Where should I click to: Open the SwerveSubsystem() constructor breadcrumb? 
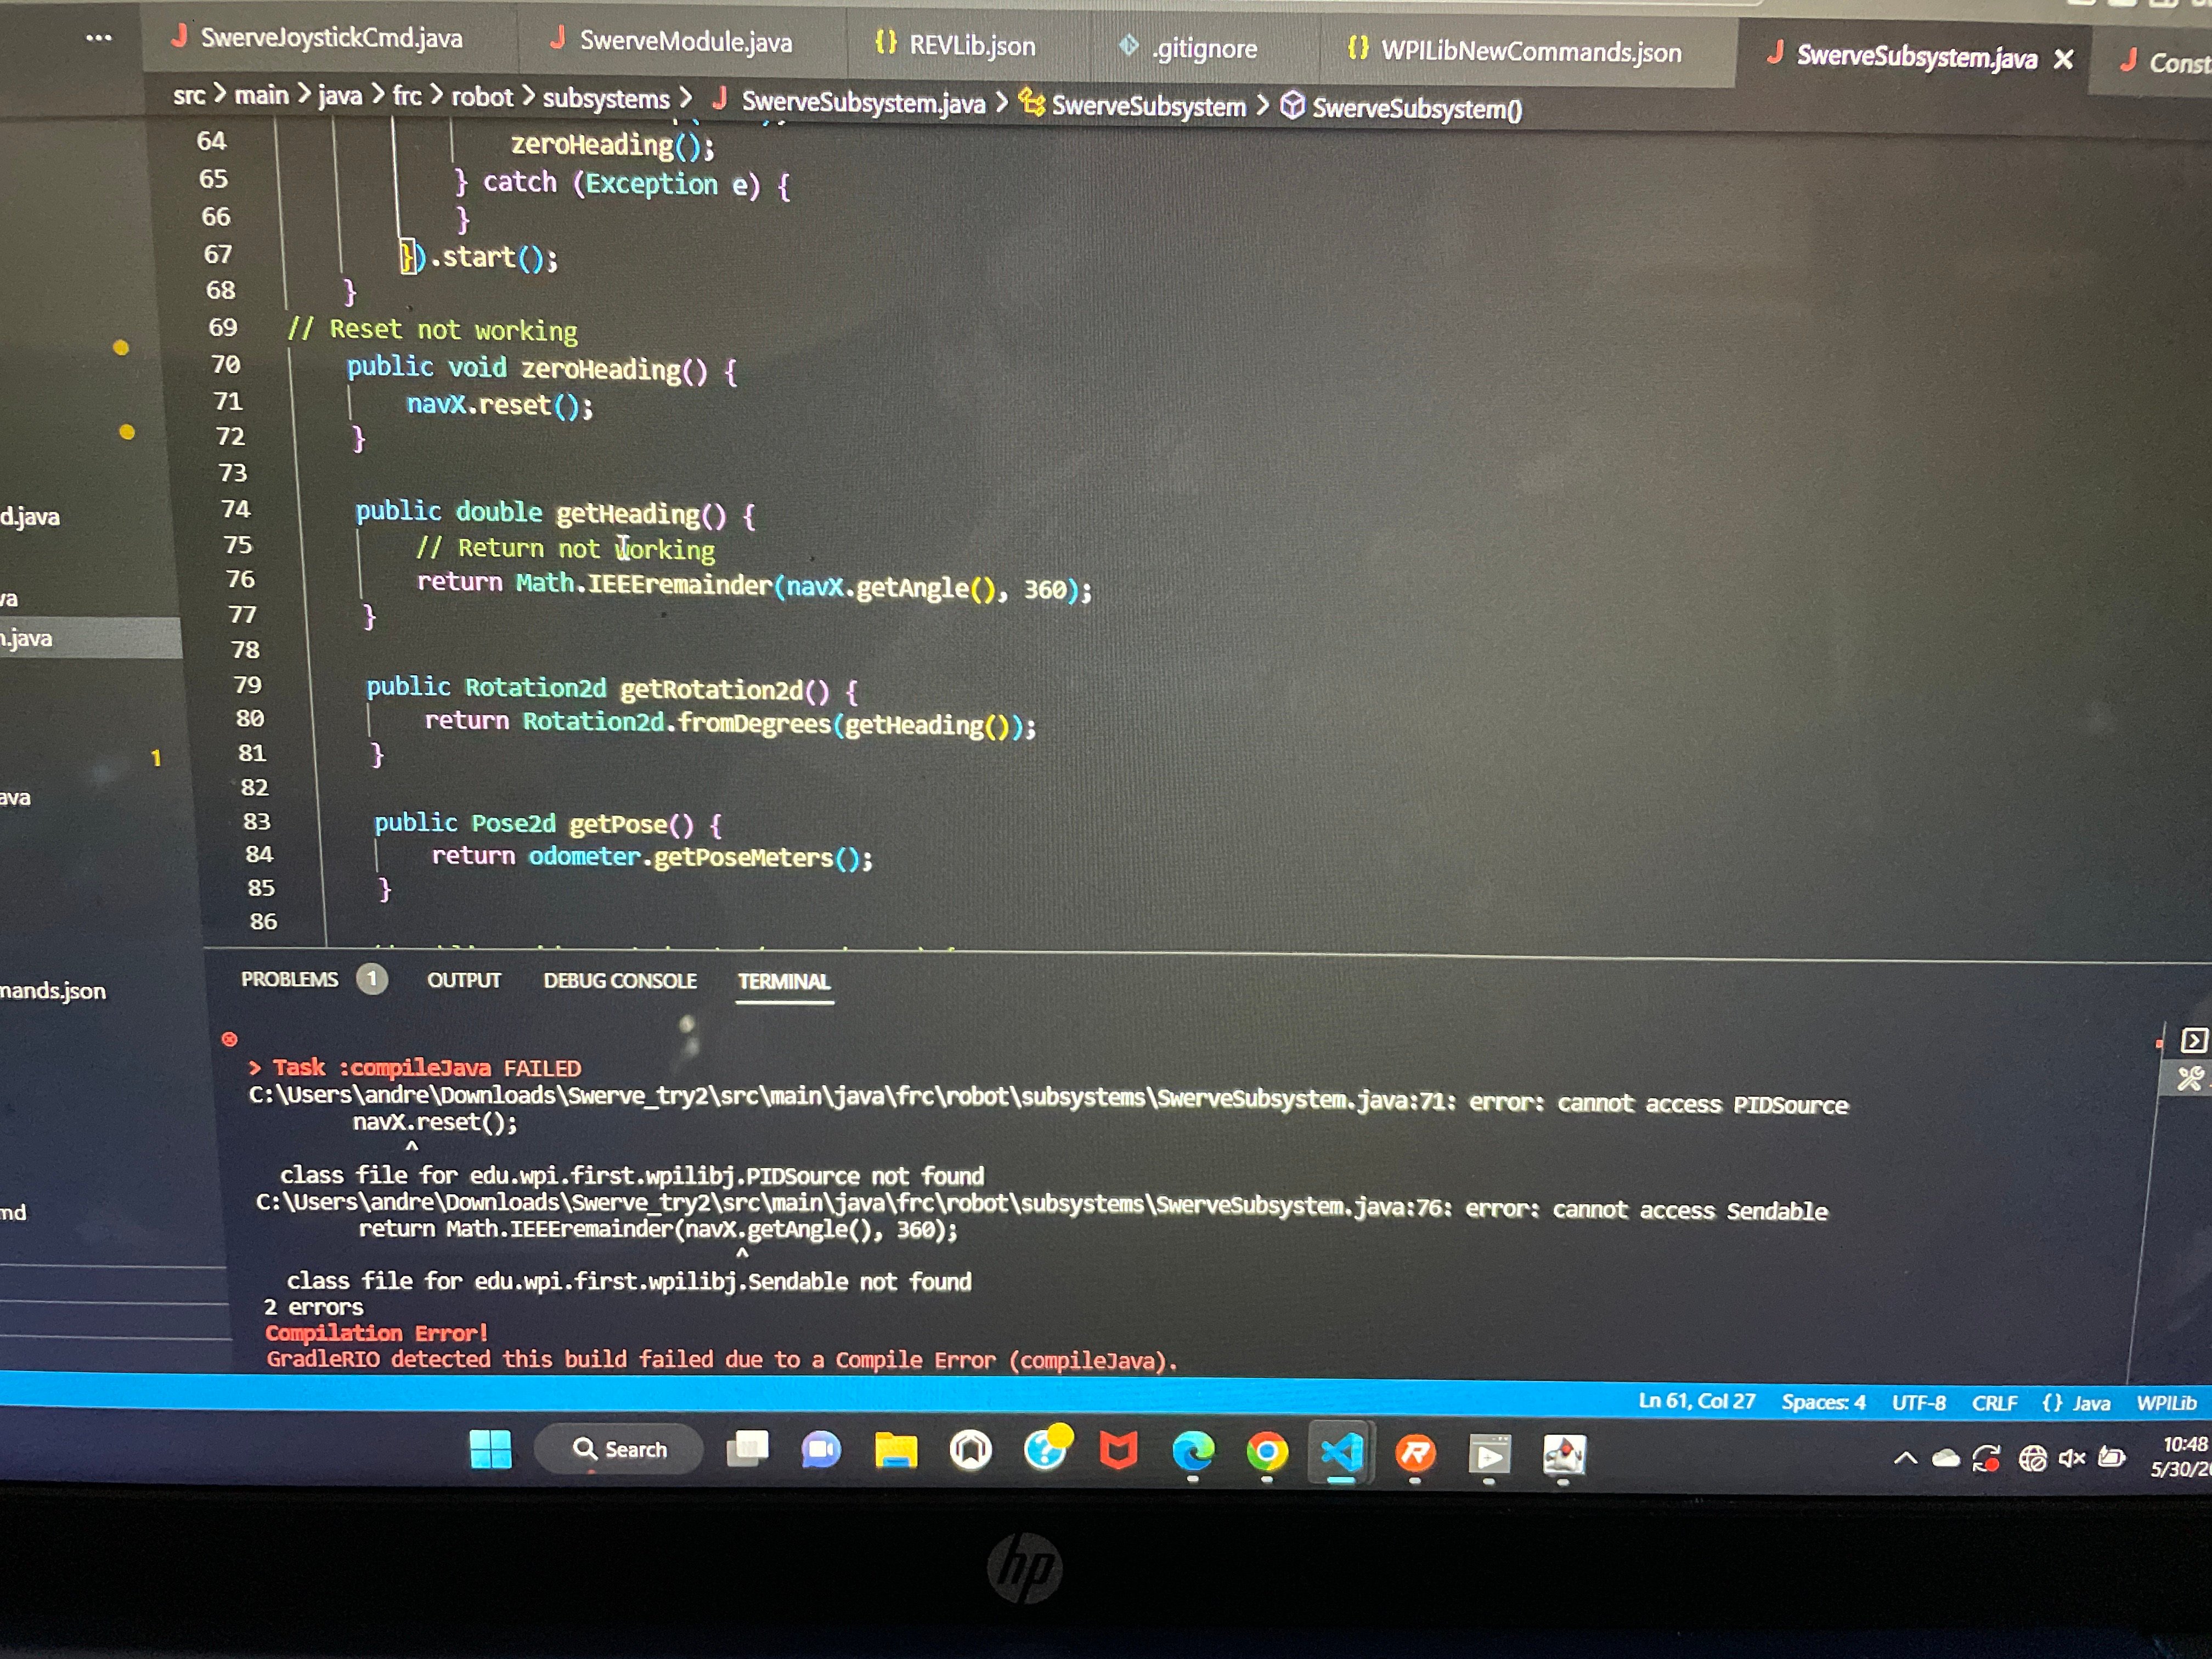pos(1416,108)
